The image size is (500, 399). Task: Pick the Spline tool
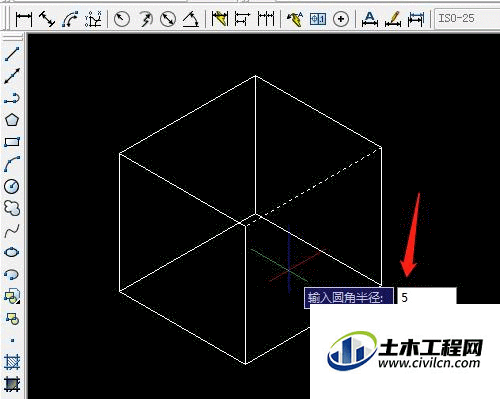(12, 230)
